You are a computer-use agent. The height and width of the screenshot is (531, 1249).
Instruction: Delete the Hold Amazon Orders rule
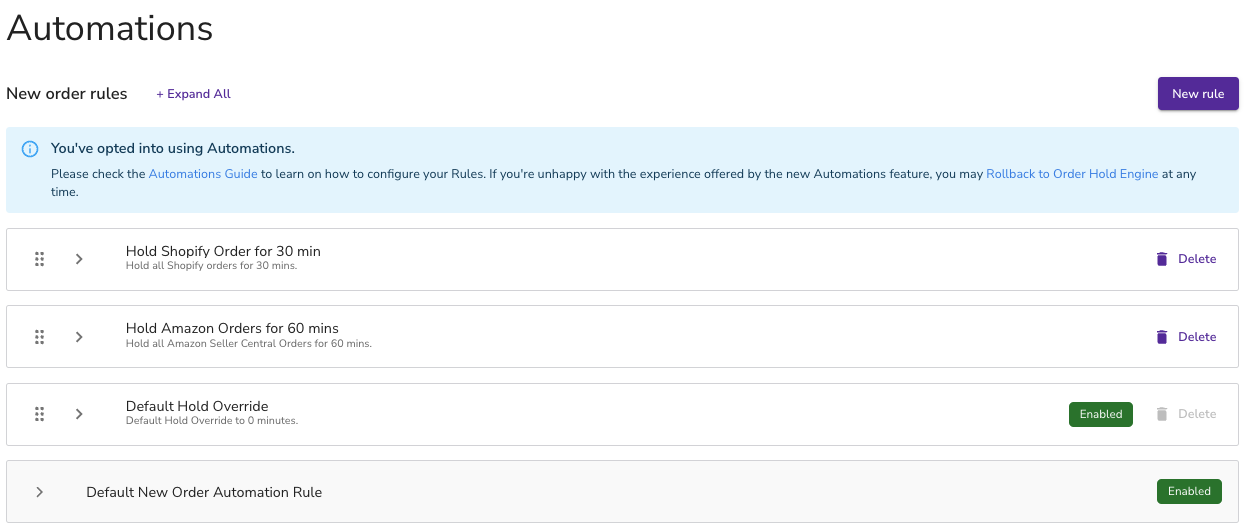(x=1186, y=337)
